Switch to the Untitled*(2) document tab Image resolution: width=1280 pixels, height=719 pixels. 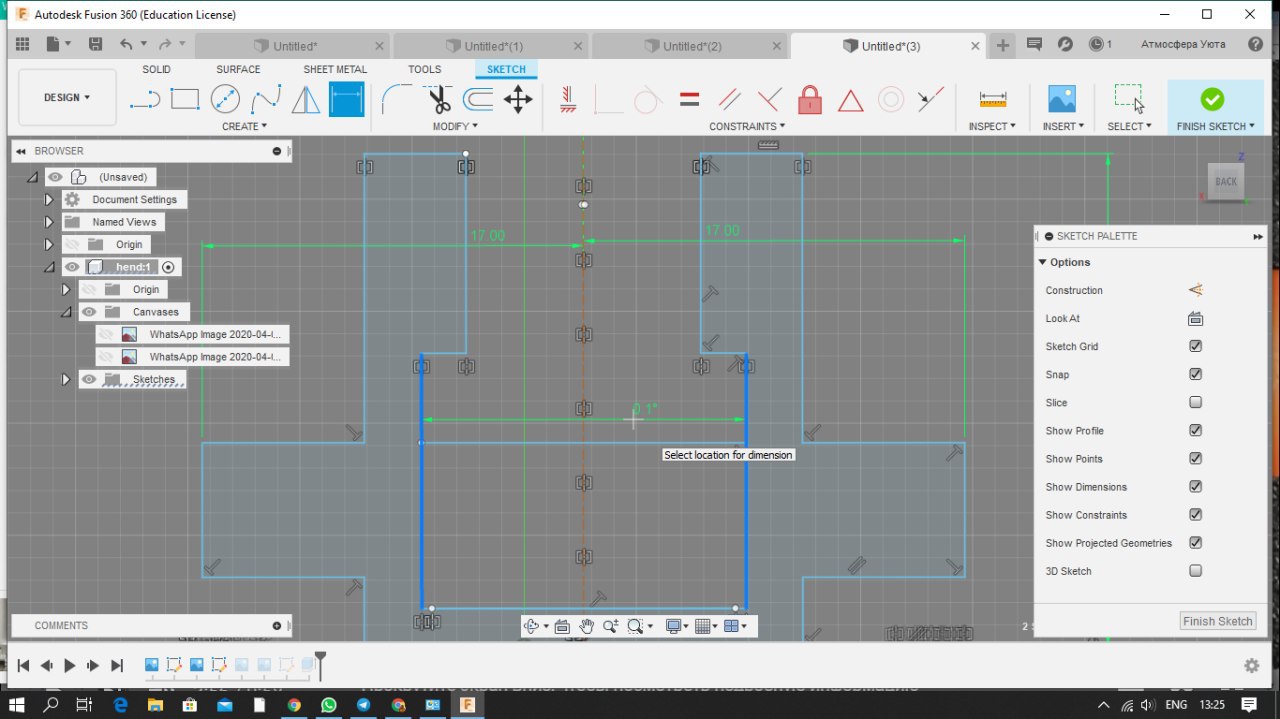coord(691,46)
